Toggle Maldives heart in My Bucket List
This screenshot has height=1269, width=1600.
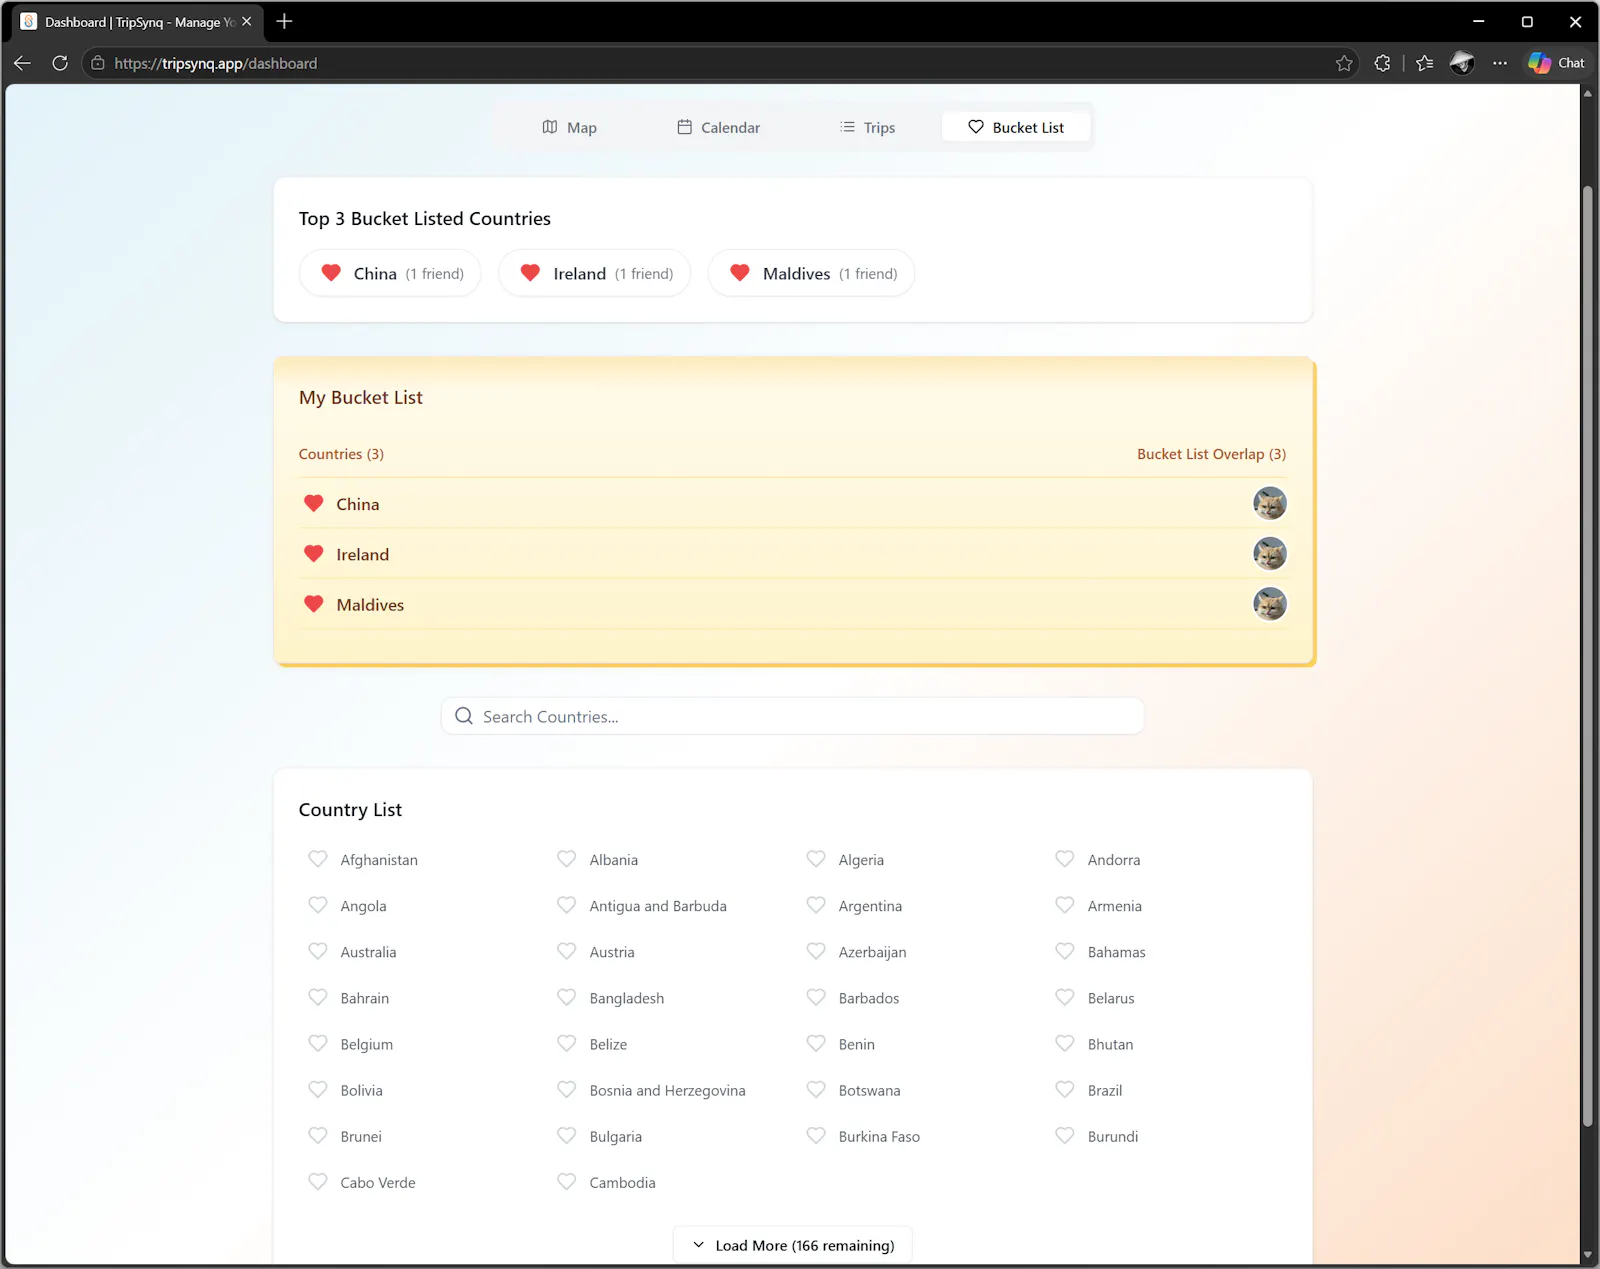point(314,604)
